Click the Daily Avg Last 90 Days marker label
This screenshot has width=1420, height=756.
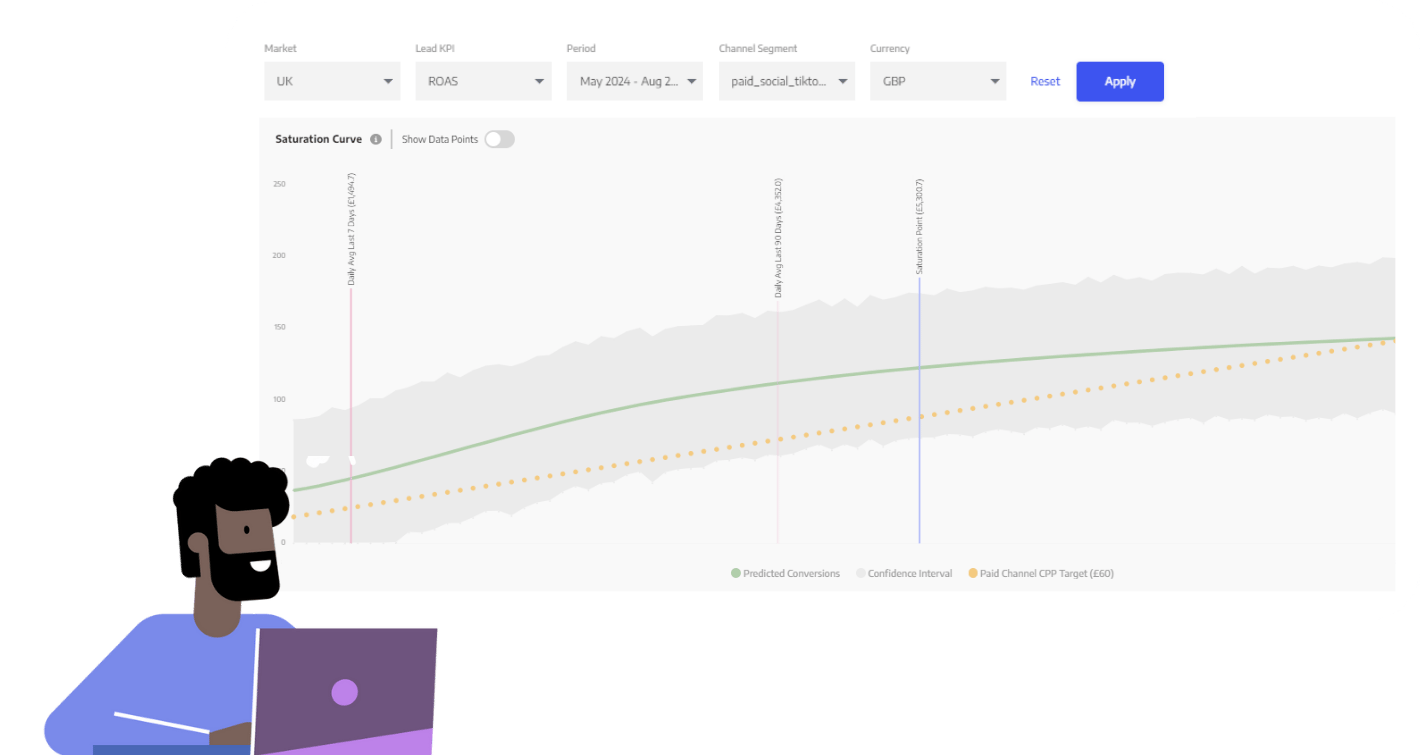pyautogui.click(x=778, y=238)
